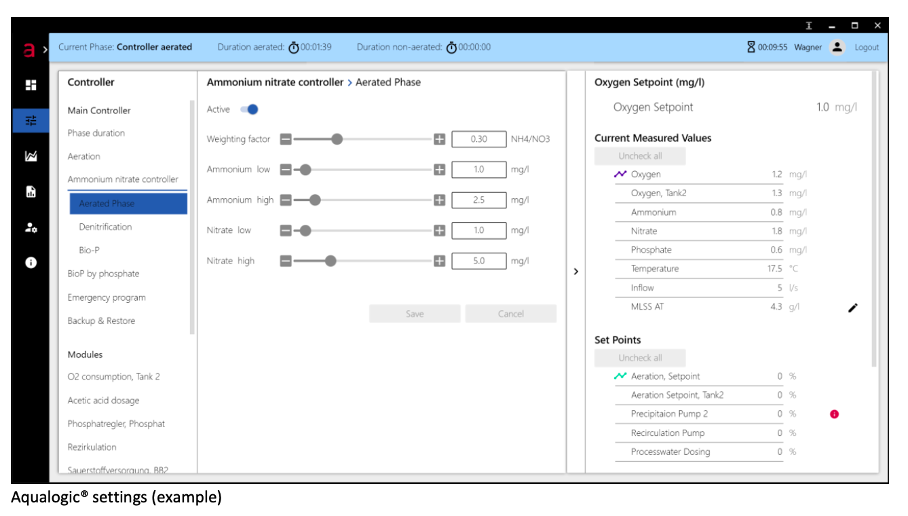Click the Nitrate high slider handle

[330, 261]
